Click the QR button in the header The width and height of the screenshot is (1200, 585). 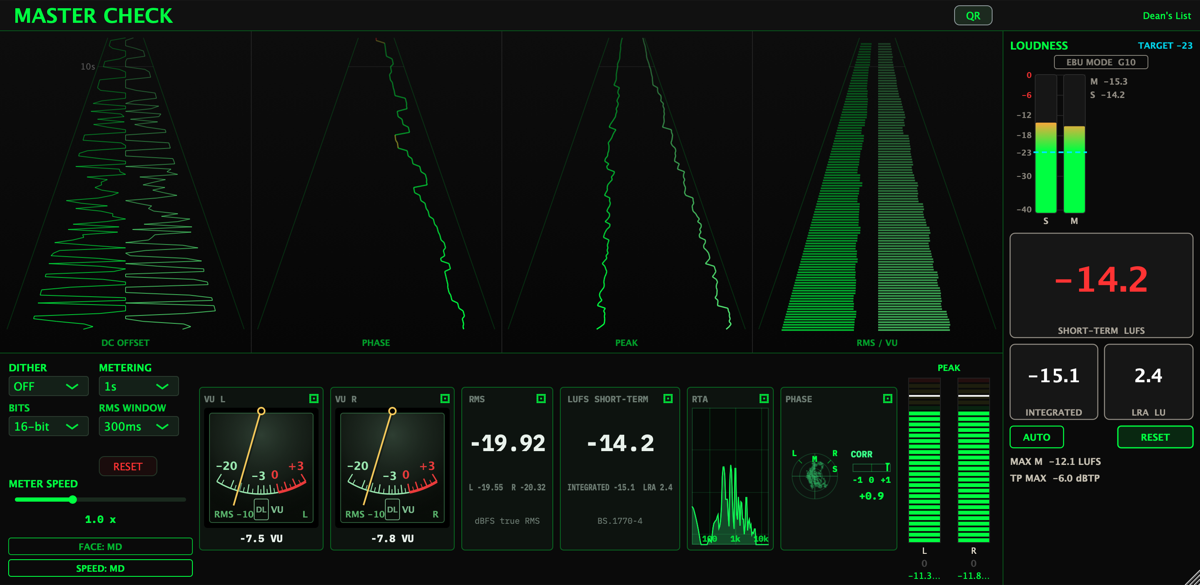point(972,15)
